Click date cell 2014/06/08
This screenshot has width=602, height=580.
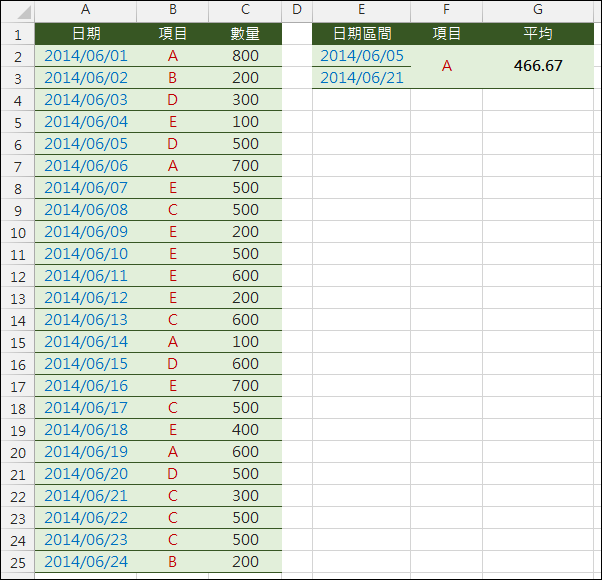[x=86, y=210]
